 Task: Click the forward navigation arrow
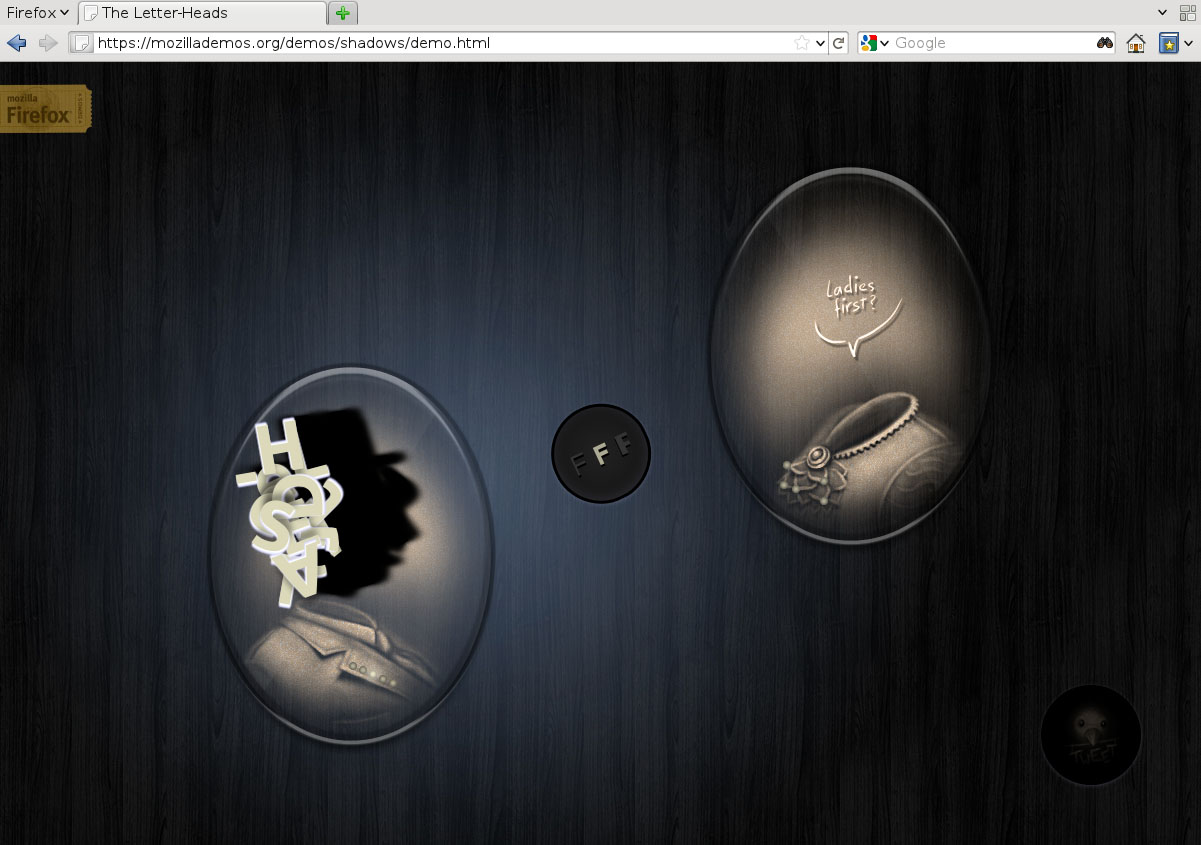click(x=47, y=43)
